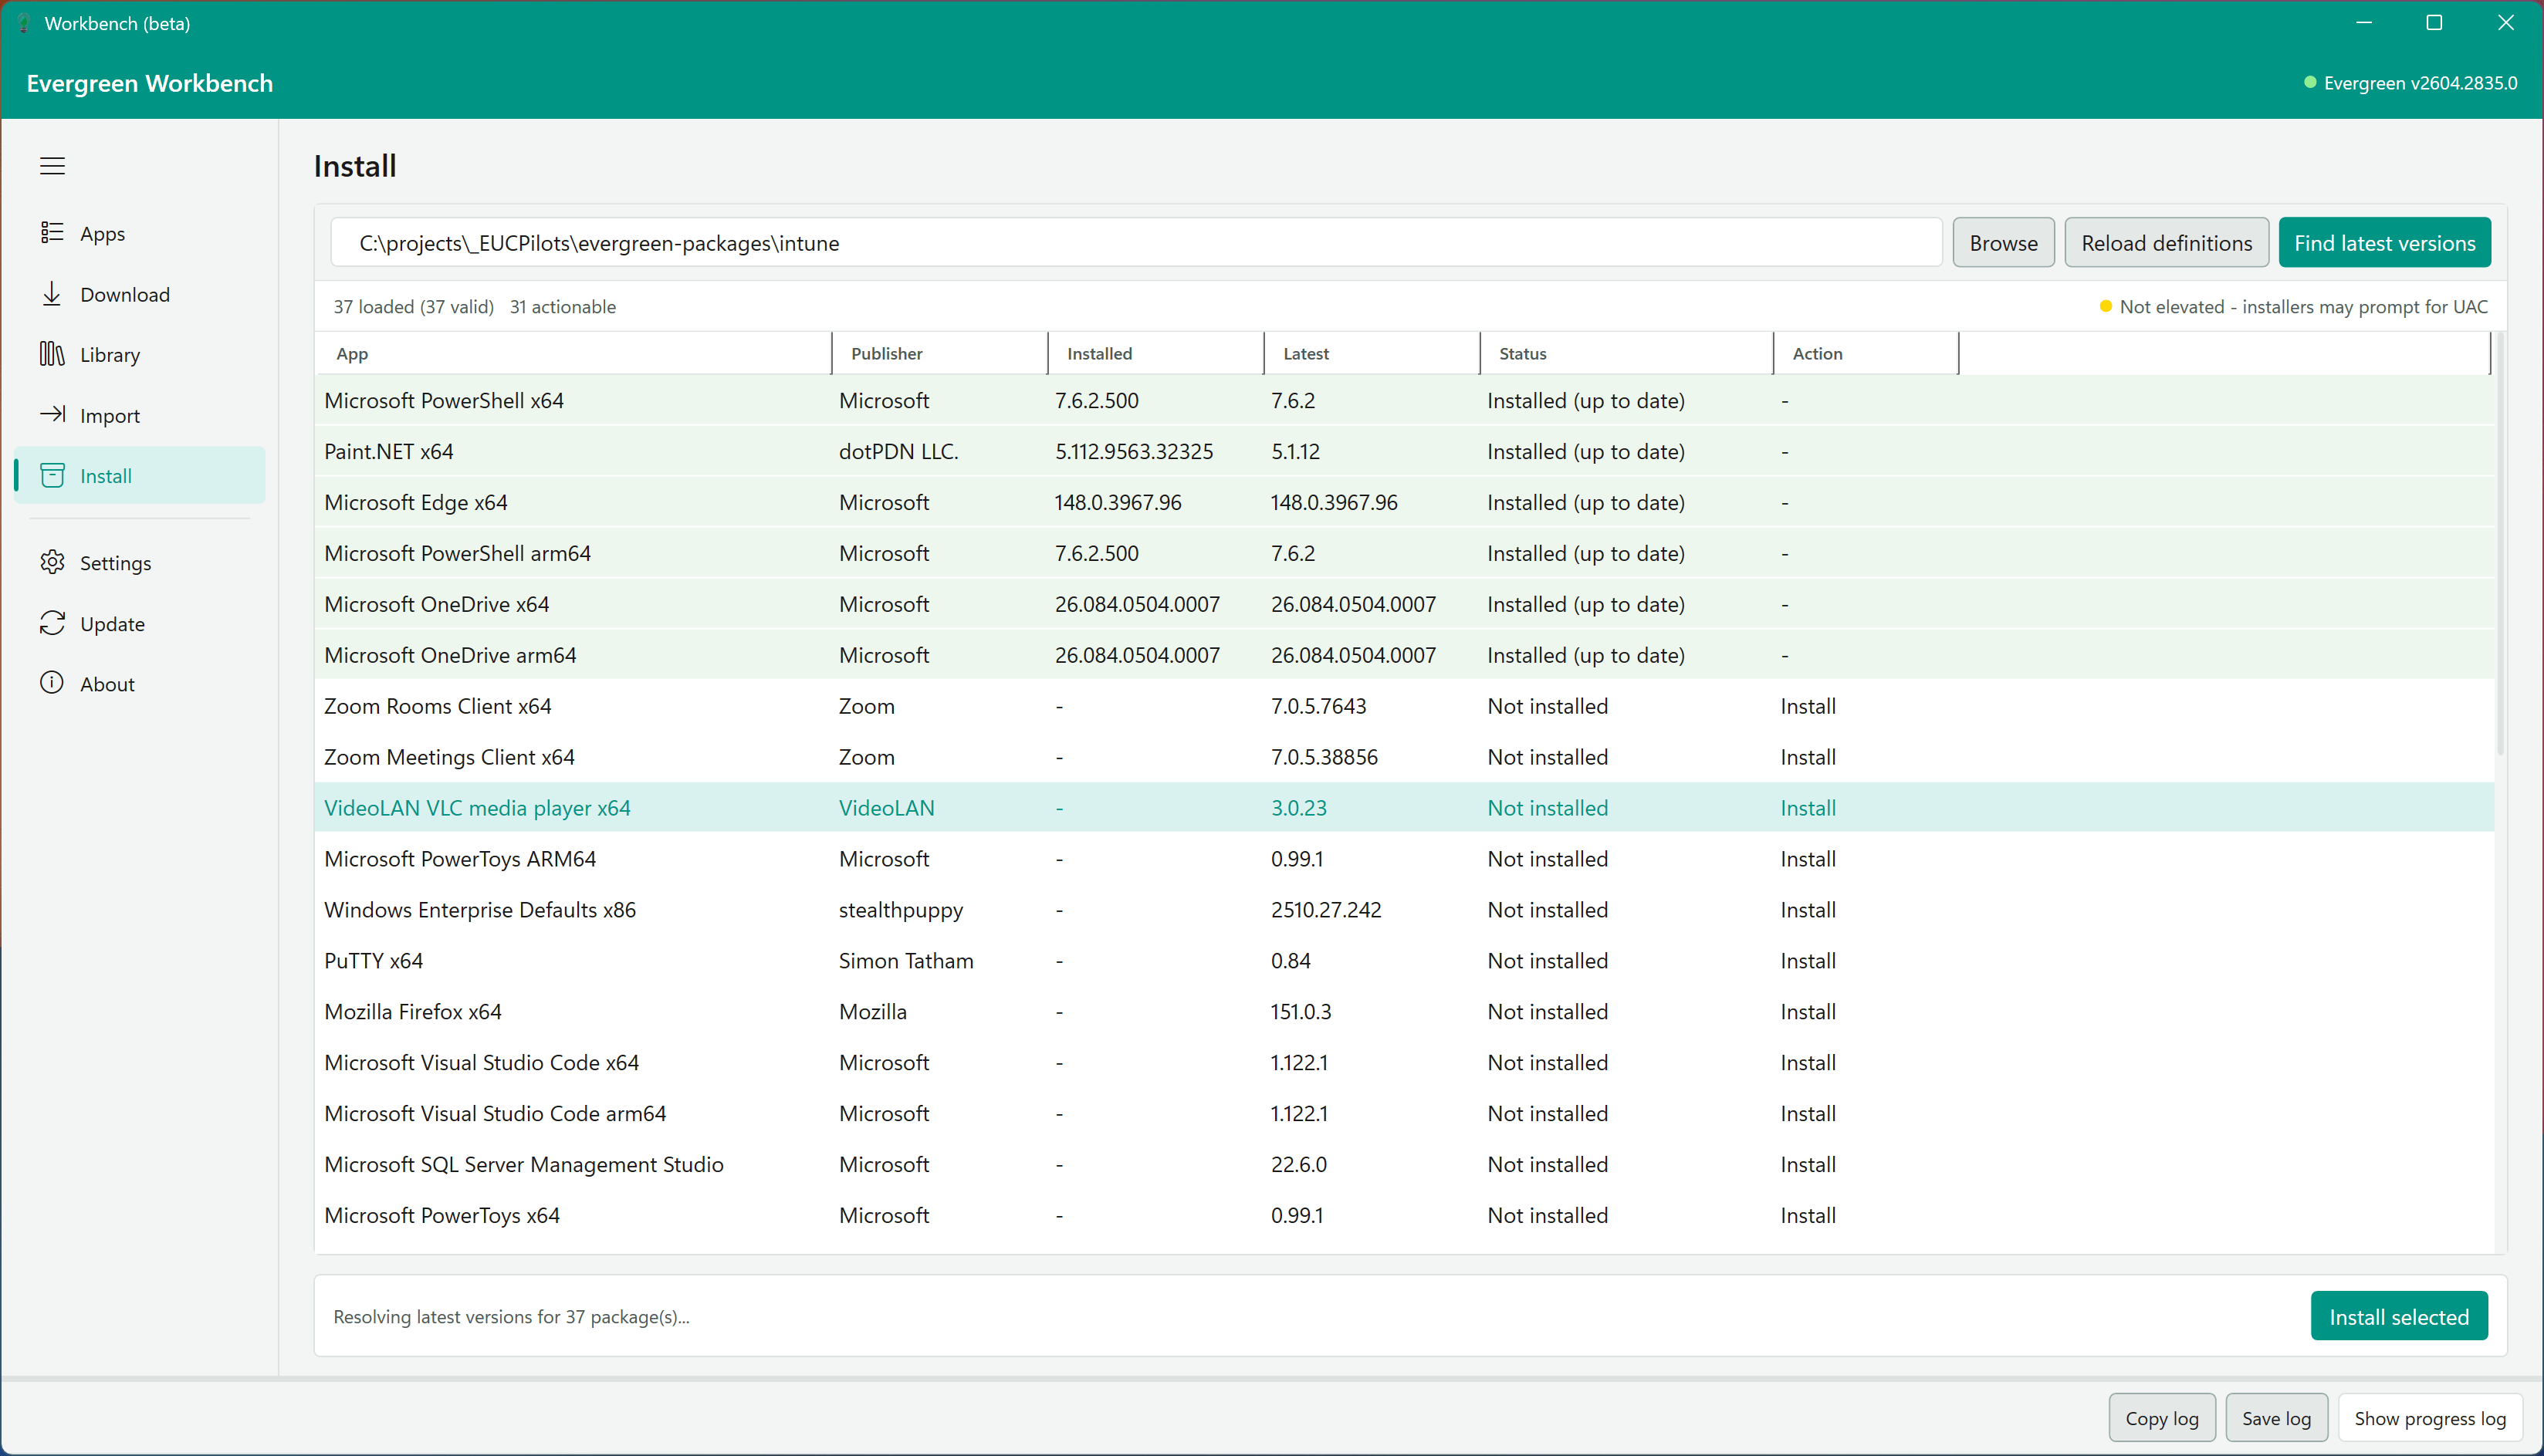Click the Evergreen v2604.2835.0 version label

2420,83
